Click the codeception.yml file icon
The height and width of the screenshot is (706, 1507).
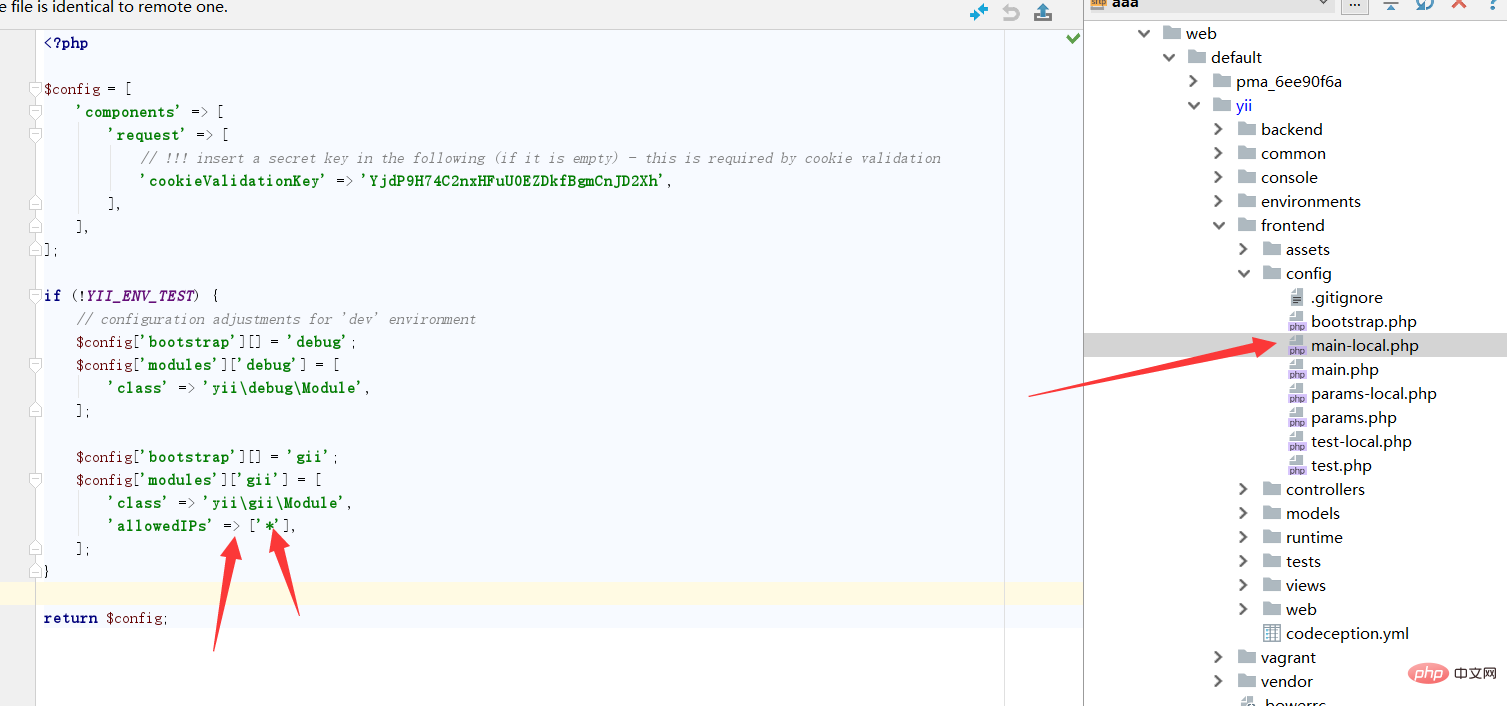pyautogui.click(x=1271, y=633)
